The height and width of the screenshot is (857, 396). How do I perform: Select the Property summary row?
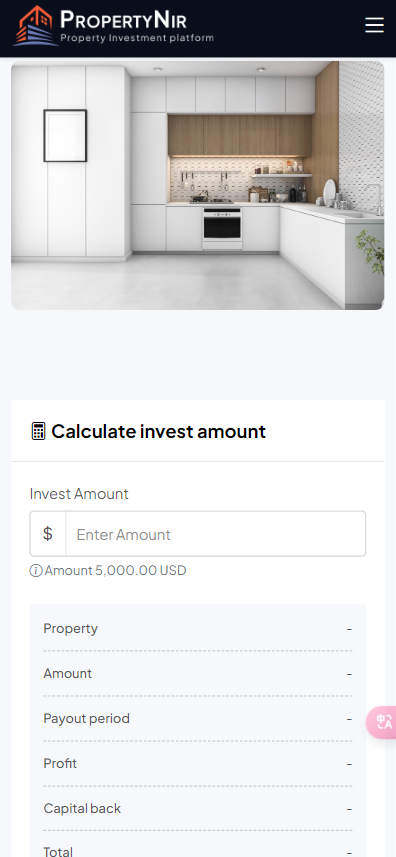(198, 629)
